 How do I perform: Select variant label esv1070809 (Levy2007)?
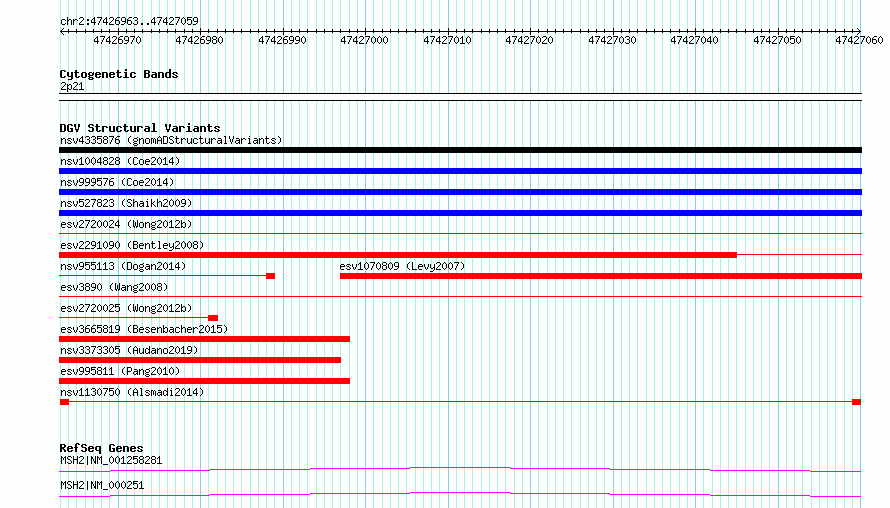tap(402, 266)
